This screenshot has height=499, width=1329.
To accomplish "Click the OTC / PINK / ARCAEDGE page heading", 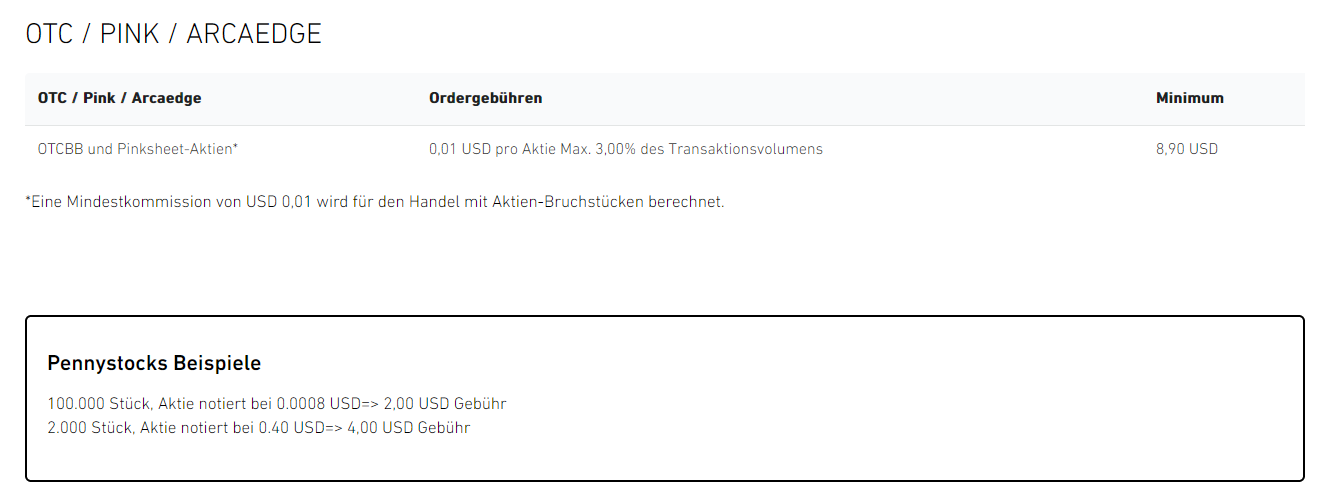I will (x=173, y=34).
